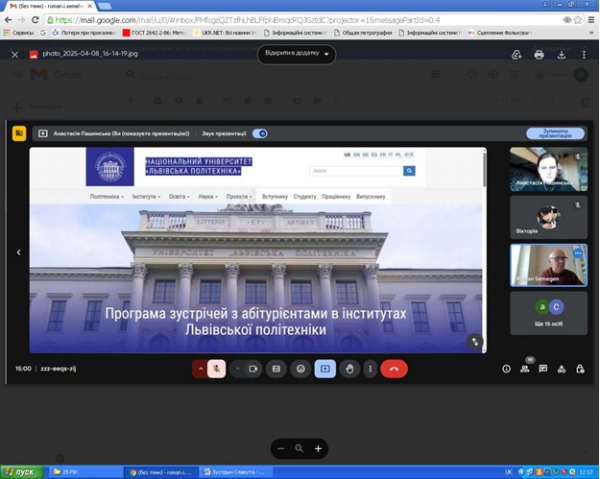Zoom in using the plus button
The width and height of the screenshot is (600, 479).
click(x=318, y=448)
